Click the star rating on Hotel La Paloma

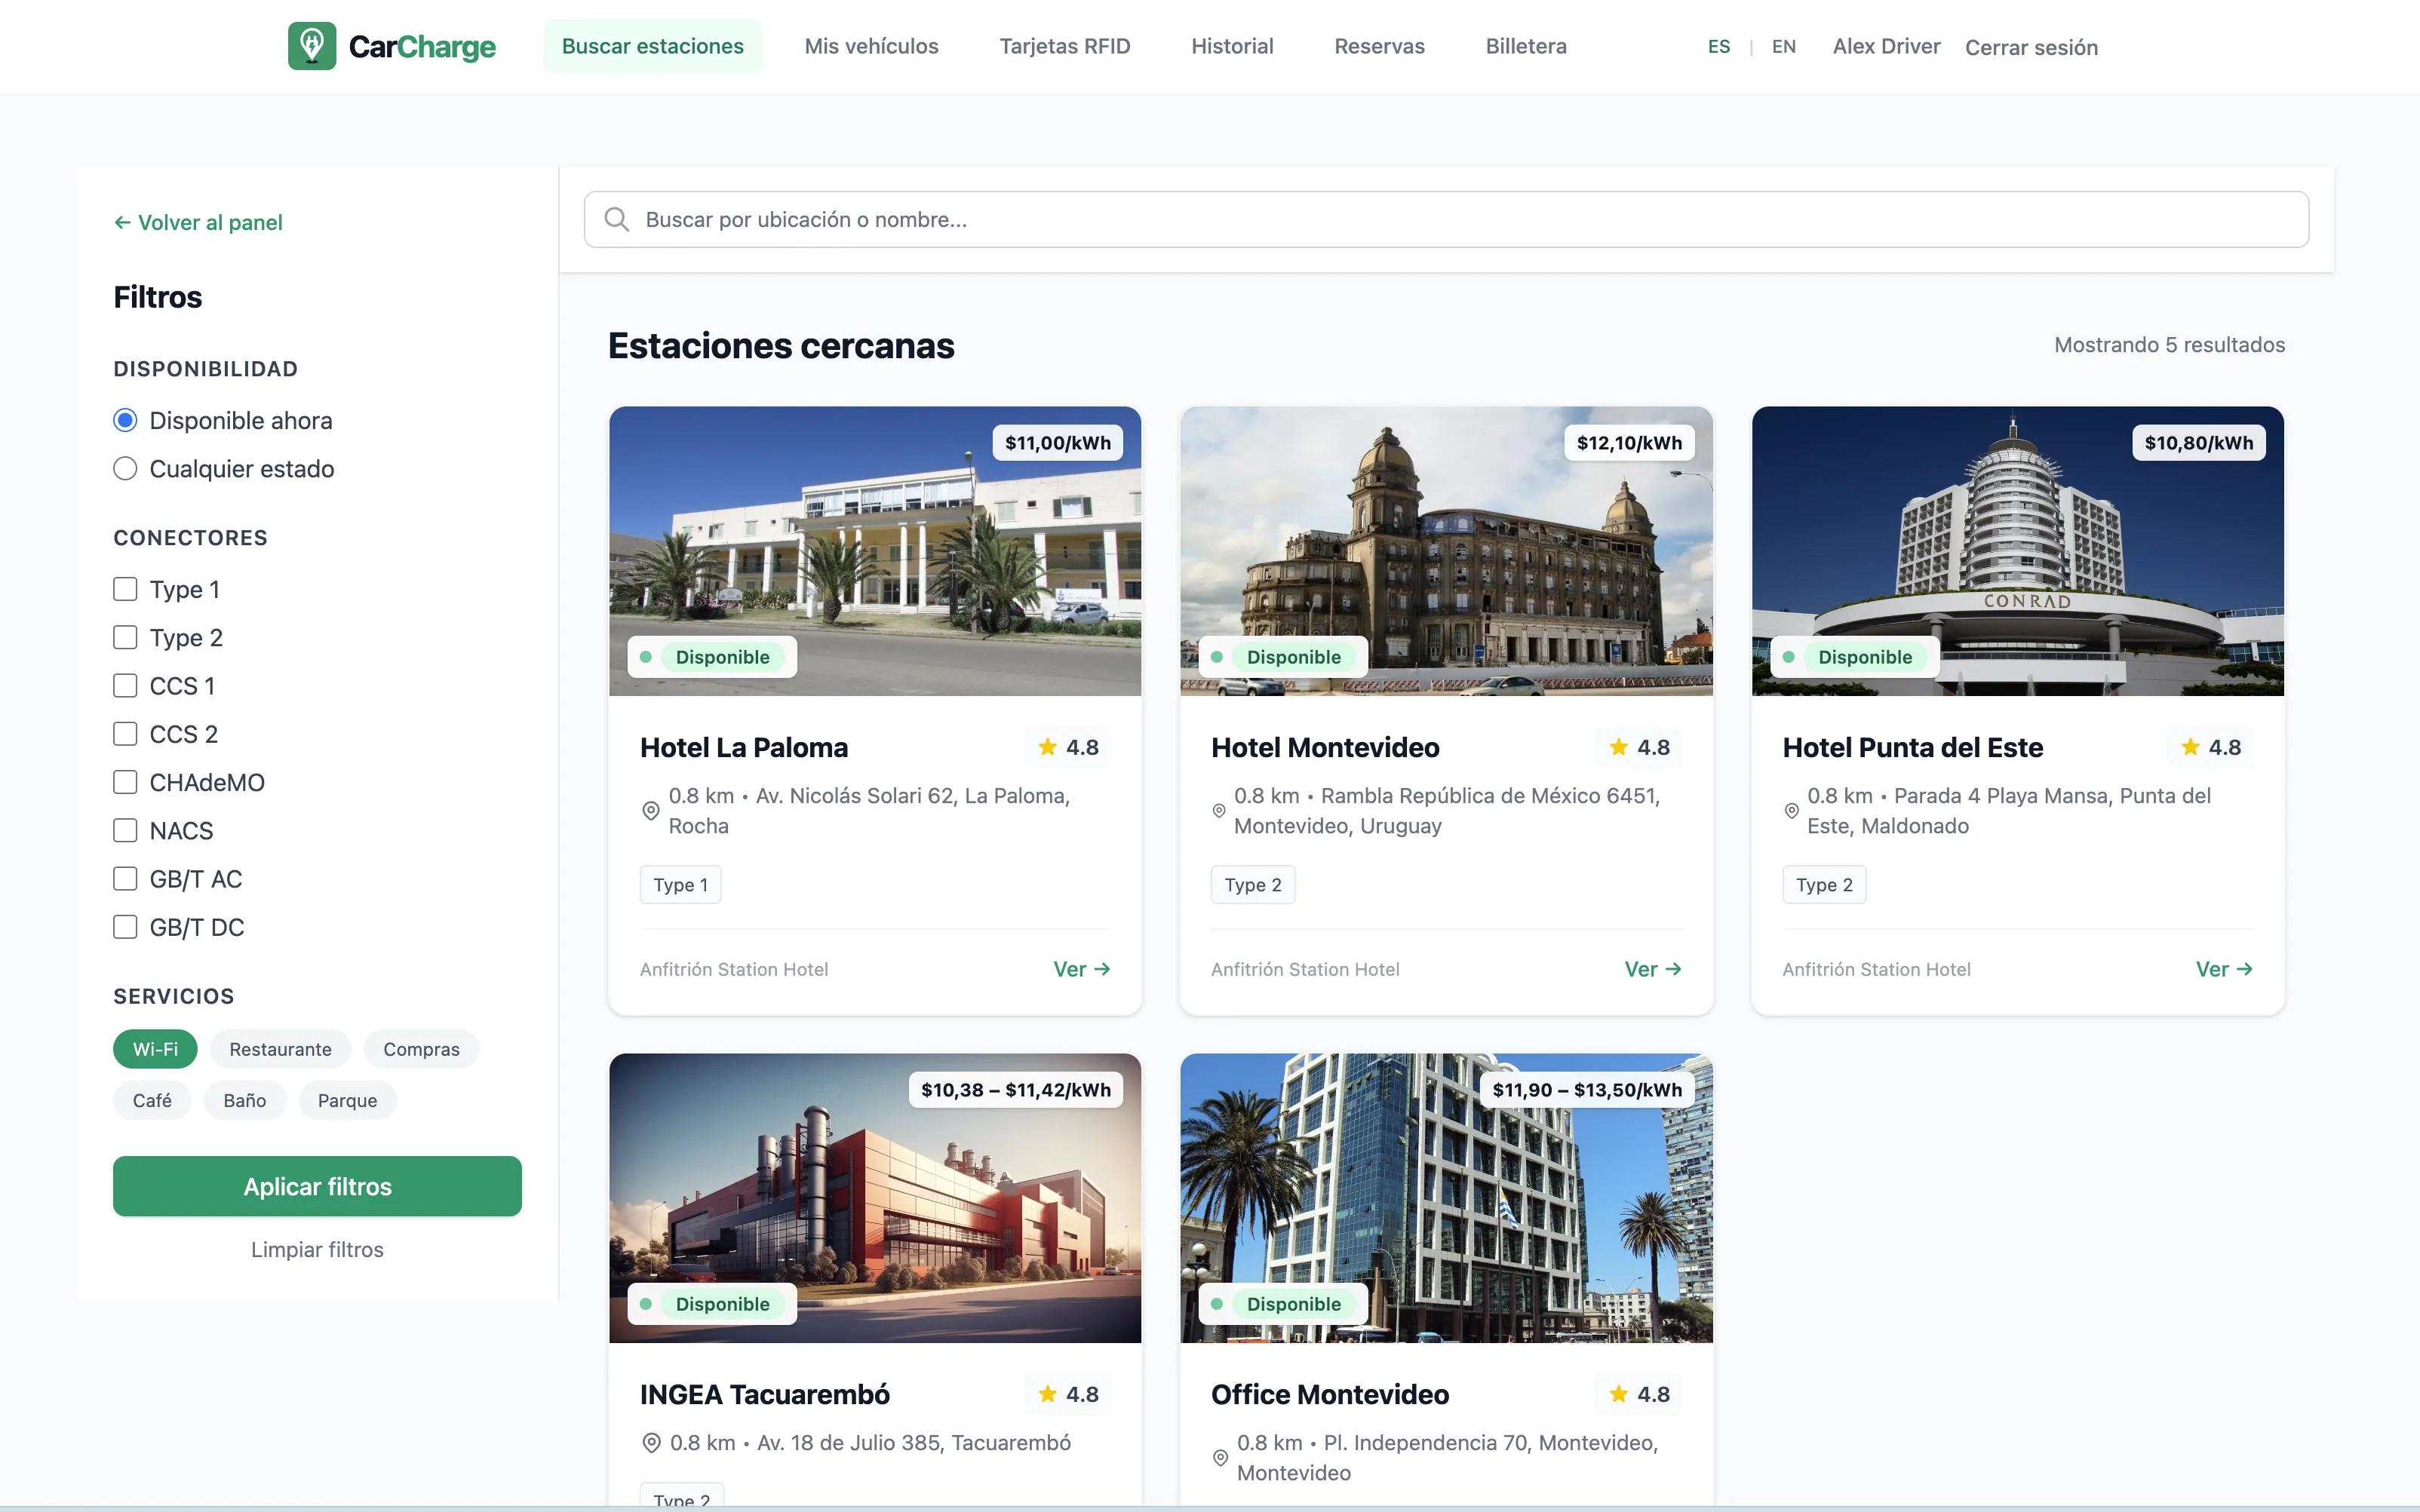coord(1068,747)
